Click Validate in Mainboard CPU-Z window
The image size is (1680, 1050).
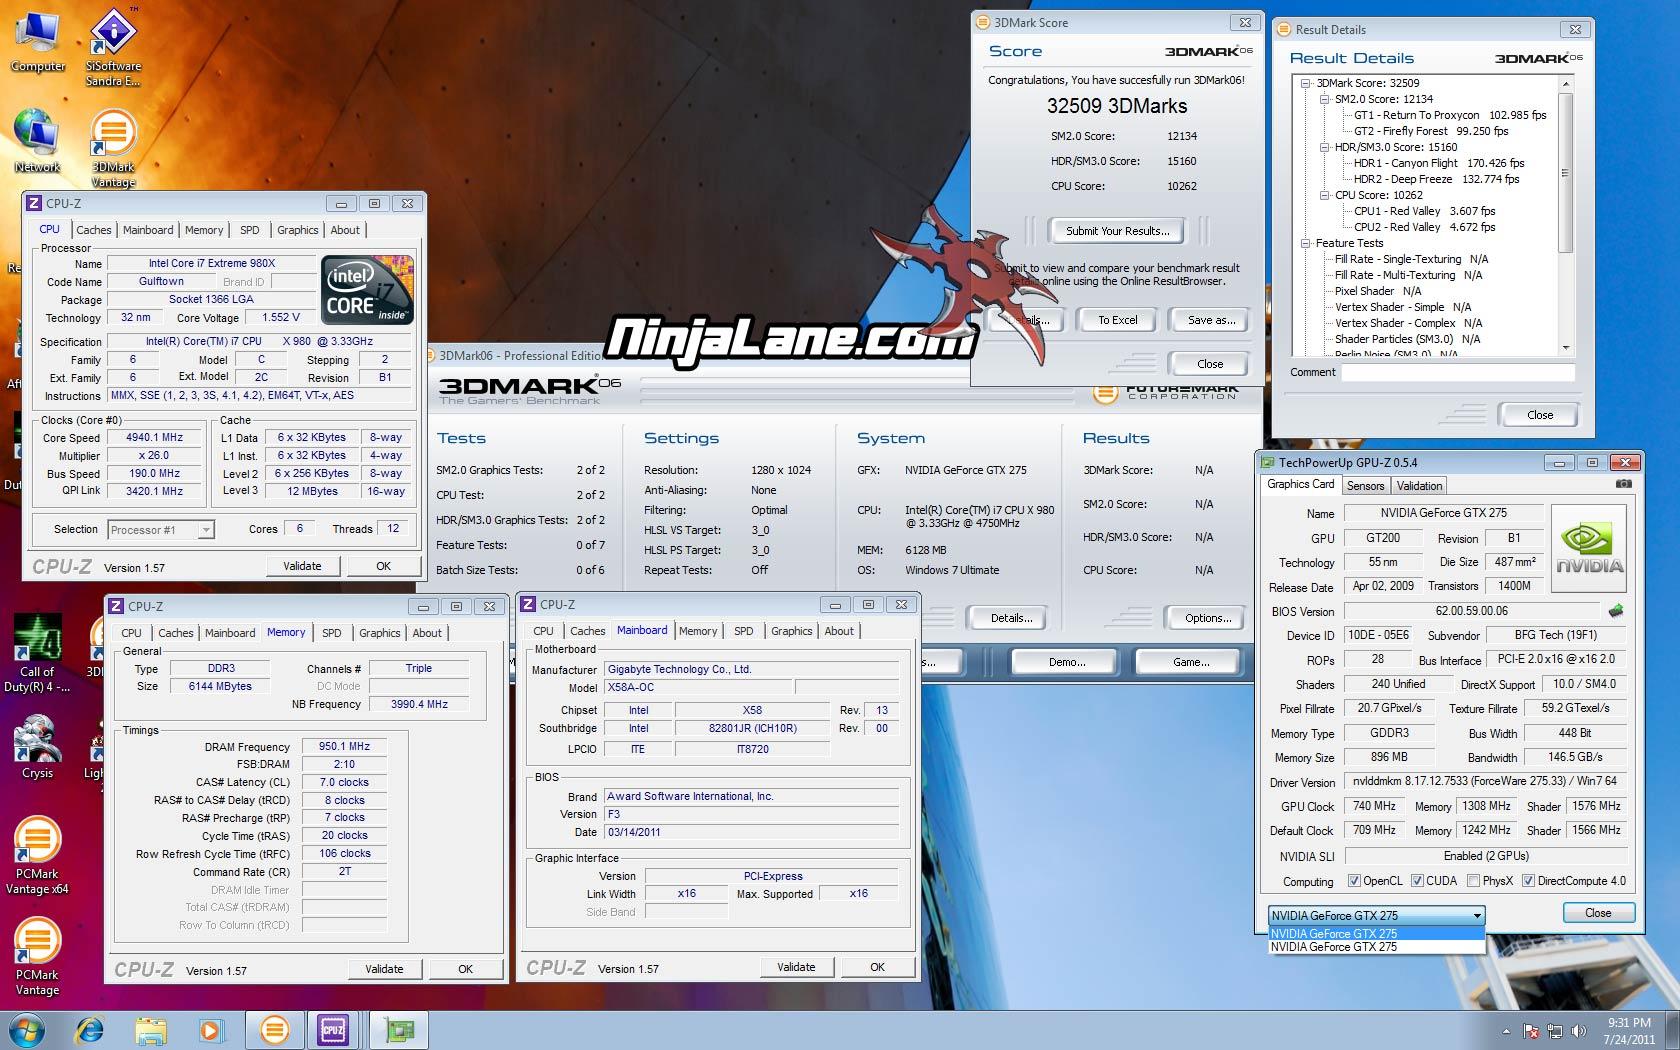point(796,967)
